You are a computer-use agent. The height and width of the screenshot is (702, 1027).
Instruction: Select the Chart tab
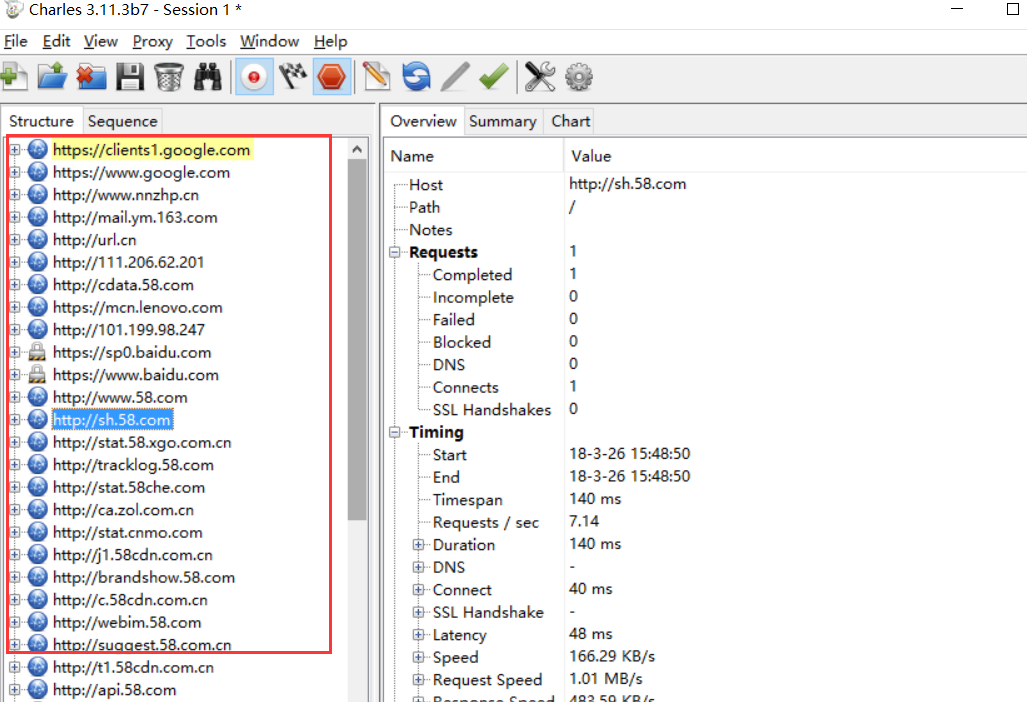[x=570, y=121]
